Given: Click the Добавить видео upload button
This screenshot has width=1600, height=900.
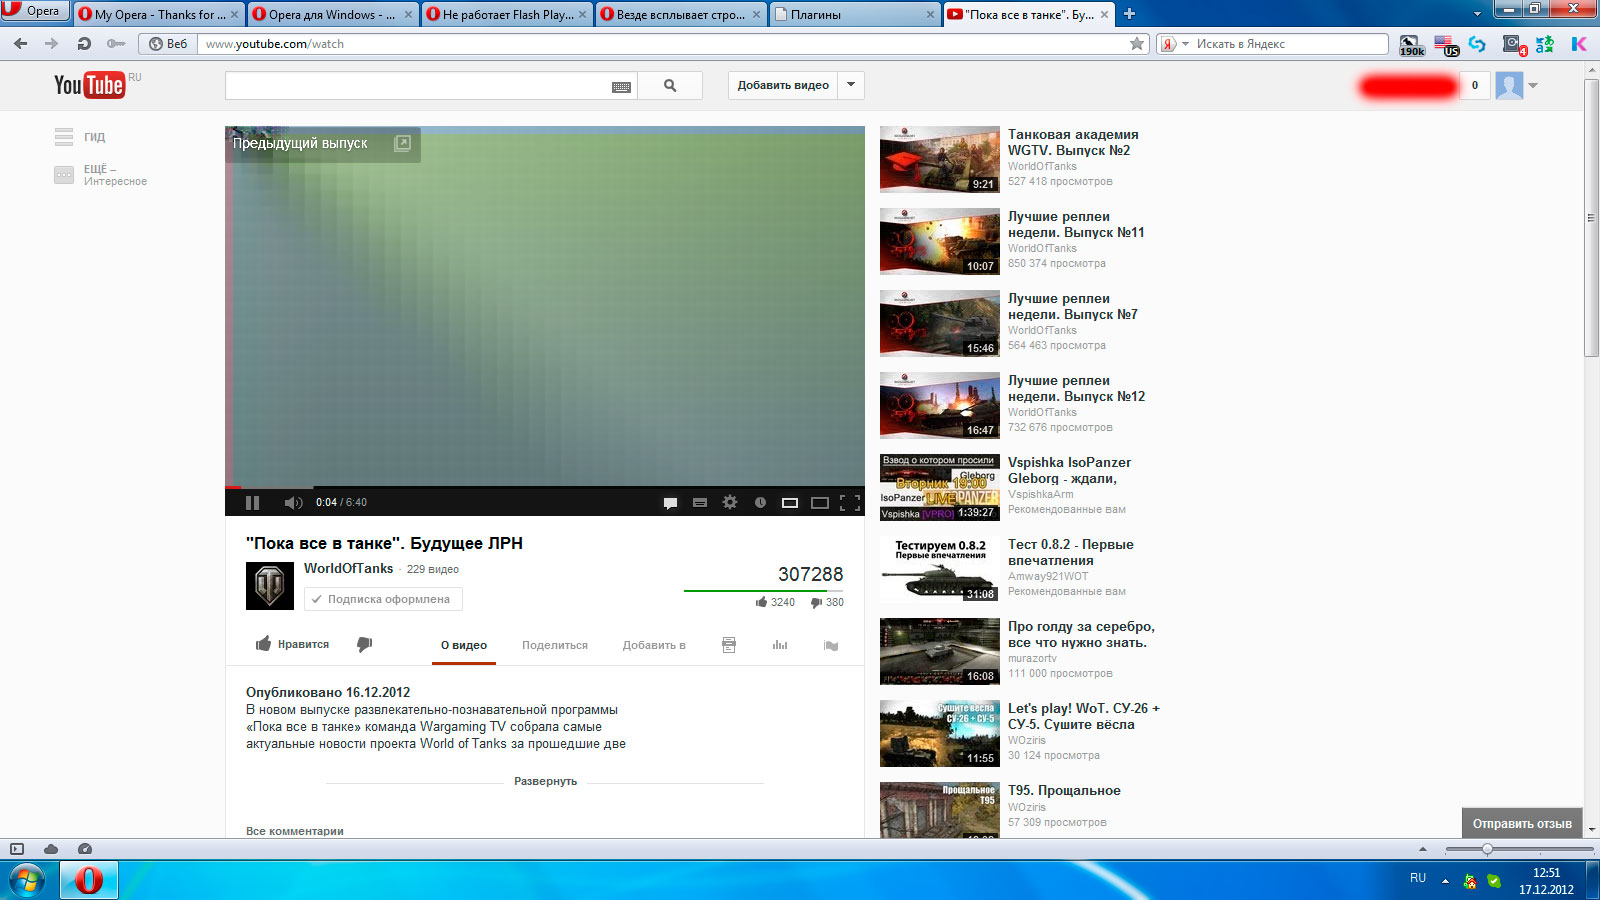Looking at the screenshot, I should coord(783,85).
